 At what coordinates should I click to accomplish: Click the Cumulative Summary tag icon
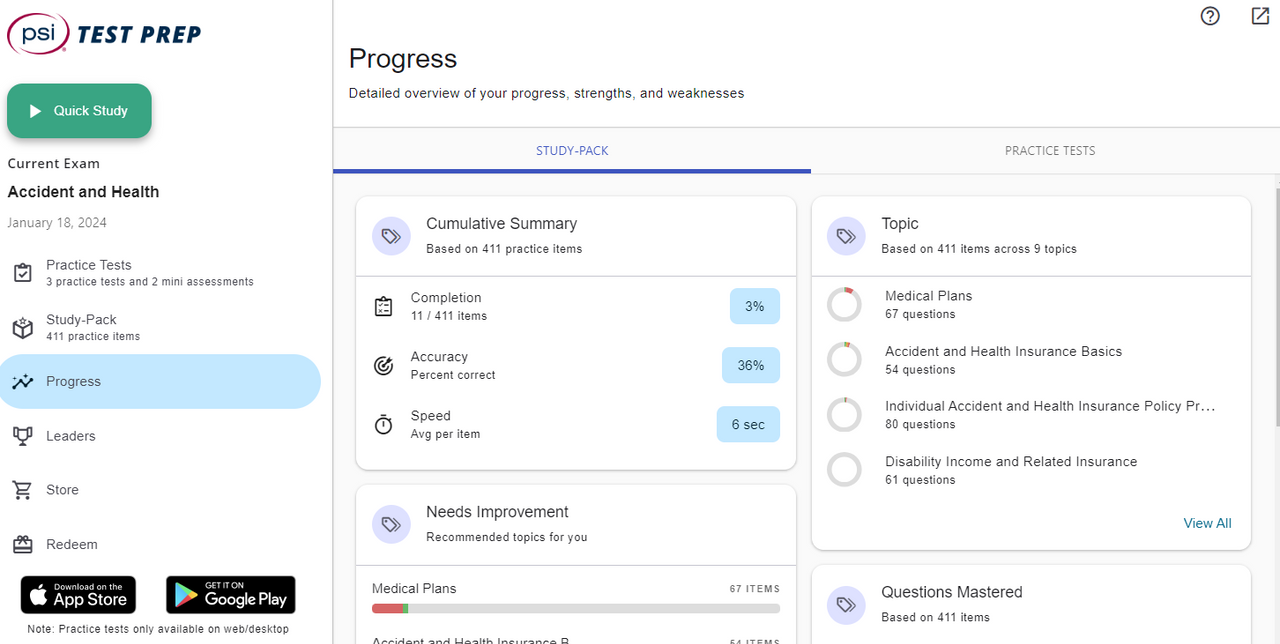[391, 236]
